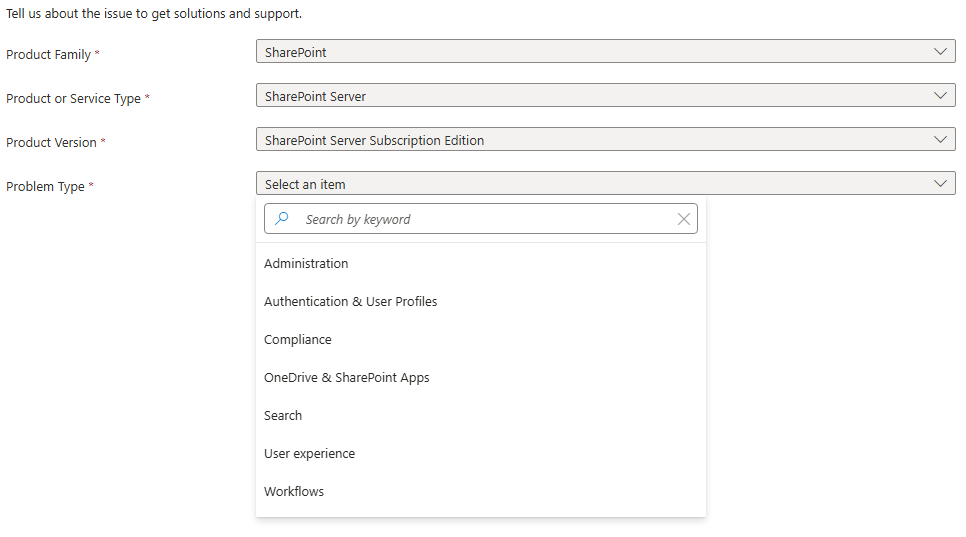Open the Product or Service Type dropdown
Image resolution: width=966 pixels, height=537 pixels.
(606, 95)
